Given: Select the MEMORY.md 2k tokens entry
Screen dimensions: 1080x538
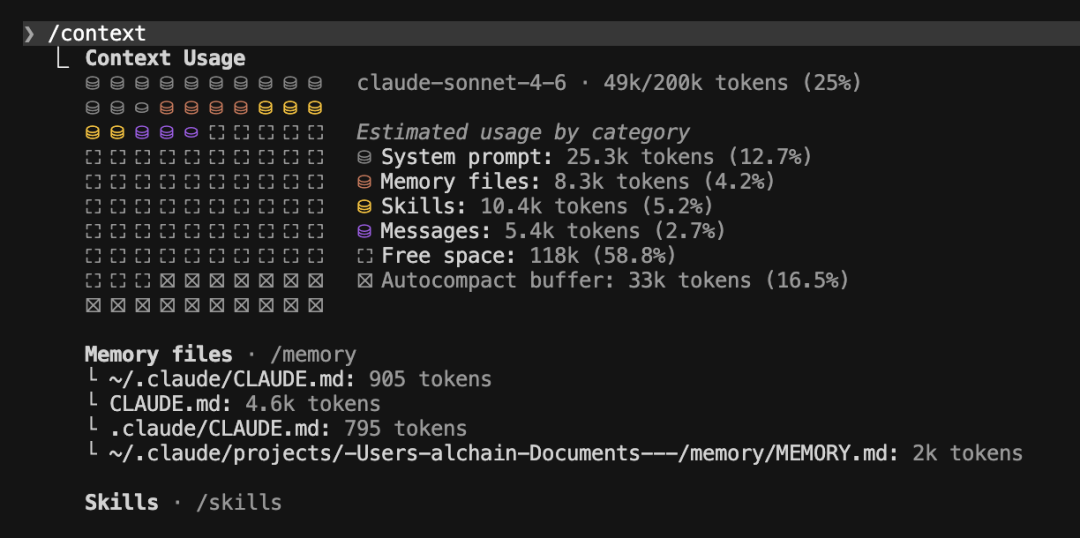Looking at the screenshot, I should (x=566, y=454).
